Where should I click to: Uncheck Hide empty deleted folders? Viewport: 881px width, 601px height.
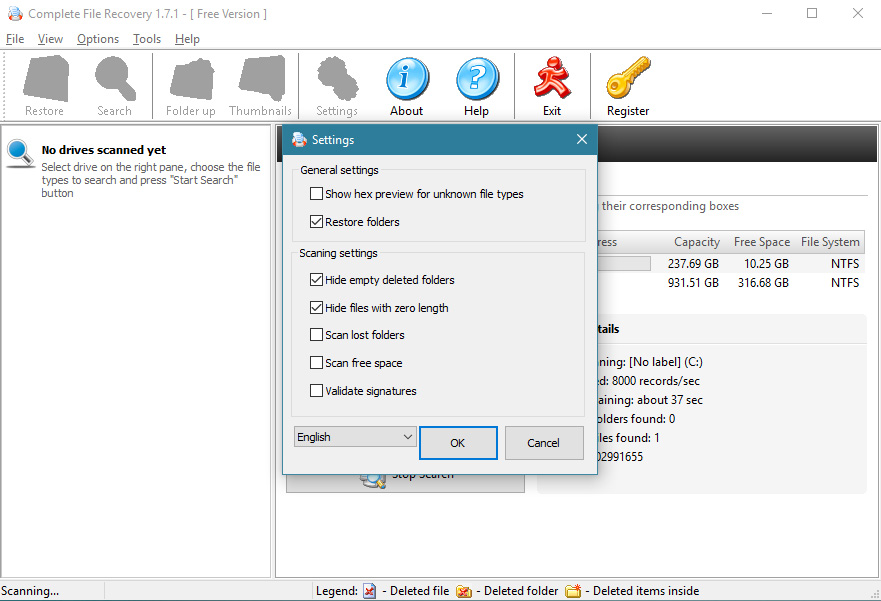click(x=316, y=280)
